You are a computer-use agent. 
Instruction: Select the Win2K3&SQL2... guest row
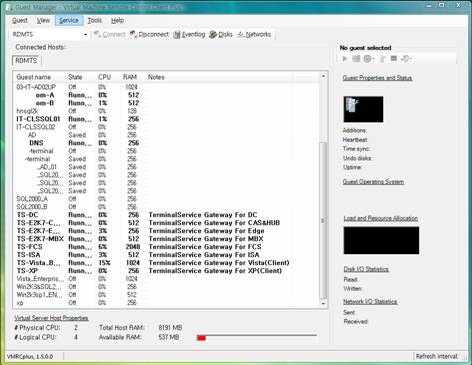167,287
